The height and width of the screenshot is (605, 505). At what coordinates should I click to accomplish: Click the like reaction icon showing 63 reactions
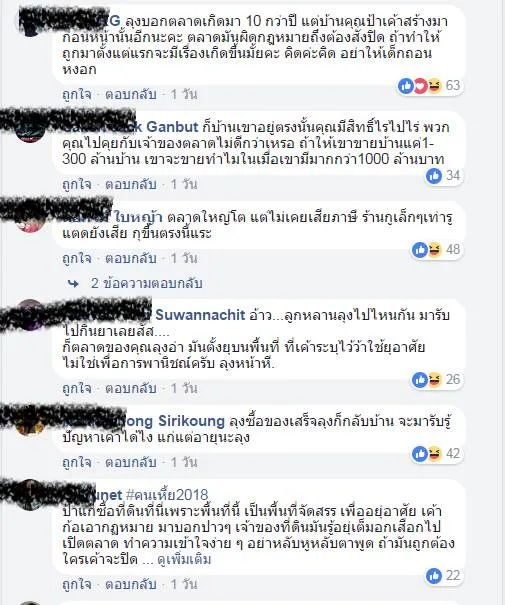[x=406, y=86]
